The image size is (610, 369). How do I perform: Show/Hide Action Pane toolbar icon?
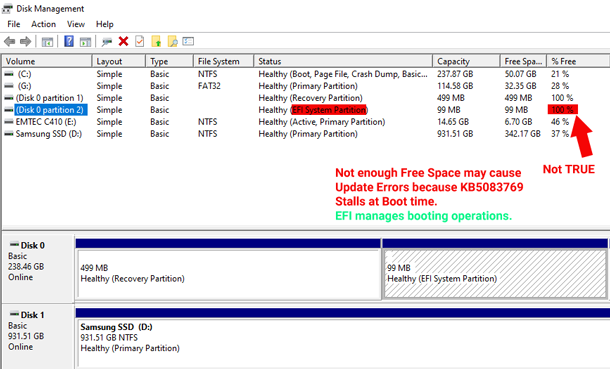[x=85, y=42]
